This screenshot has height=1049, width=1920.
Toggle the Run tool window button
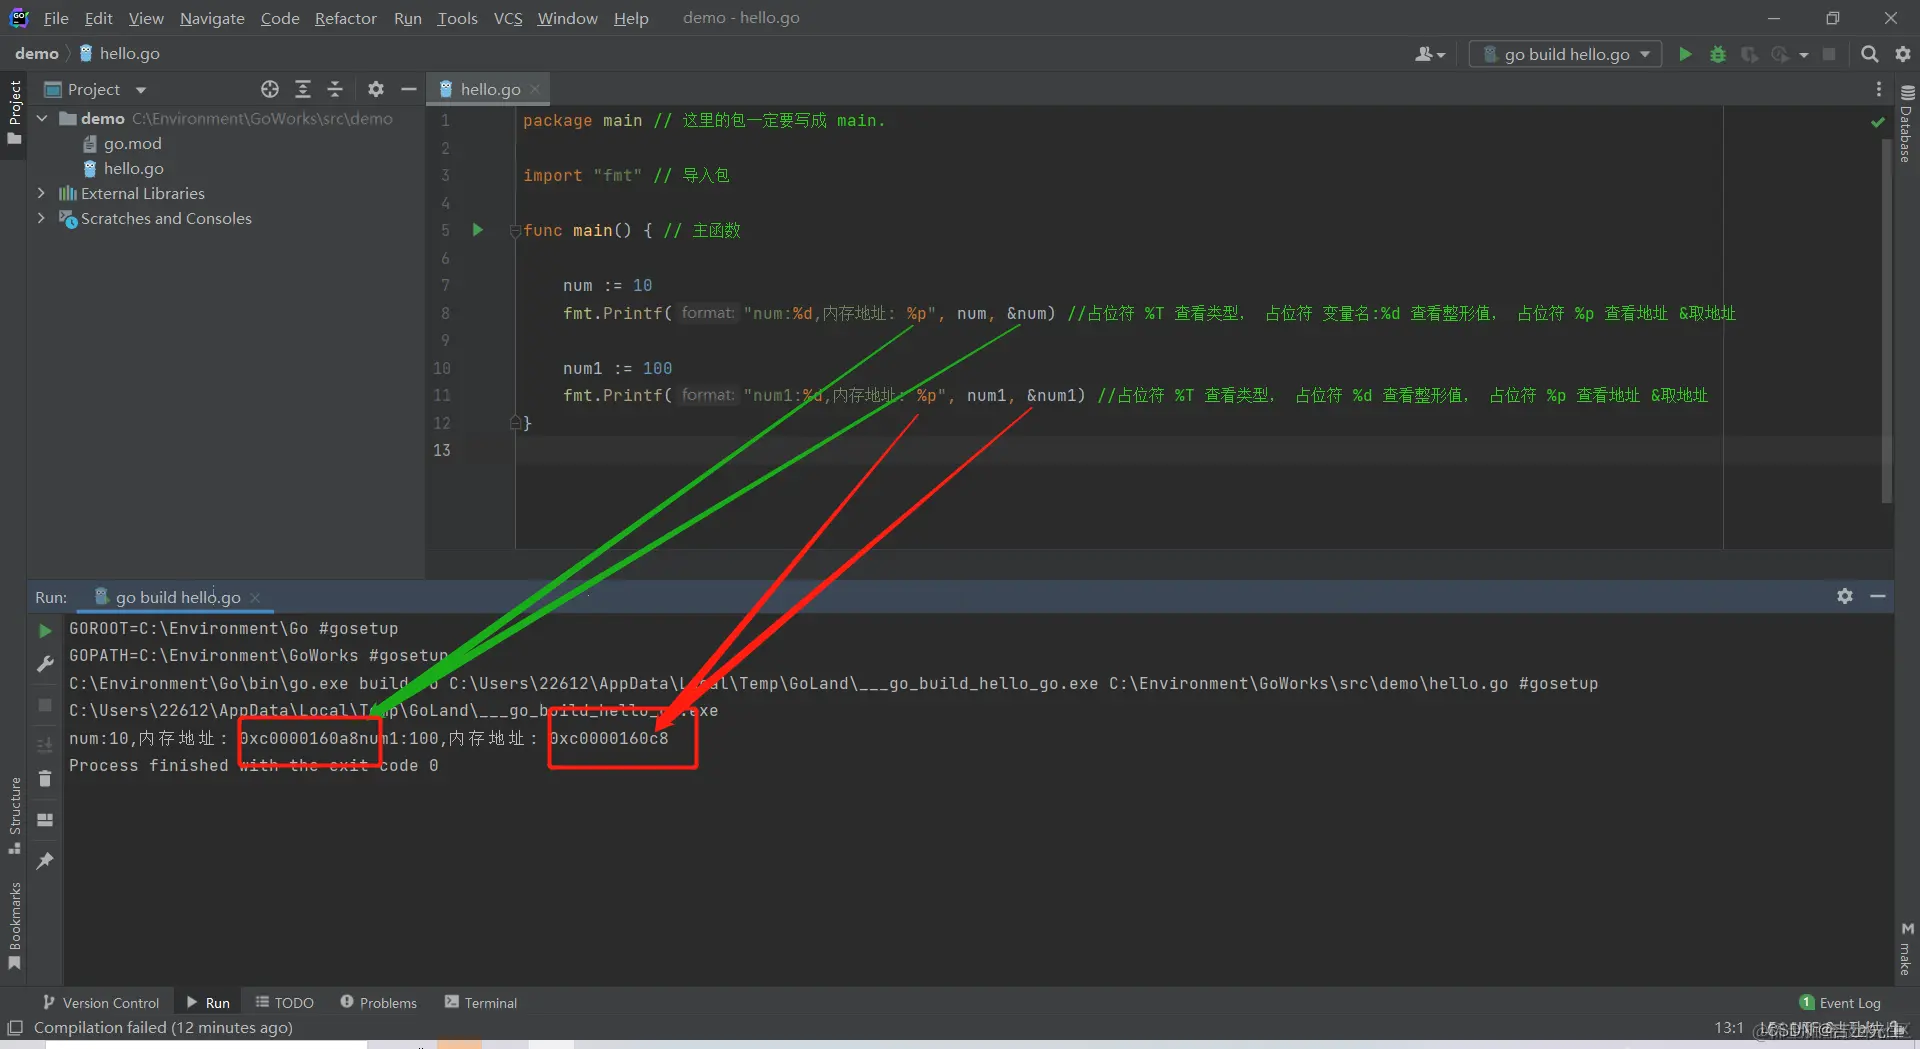[x=208, y=1002]
